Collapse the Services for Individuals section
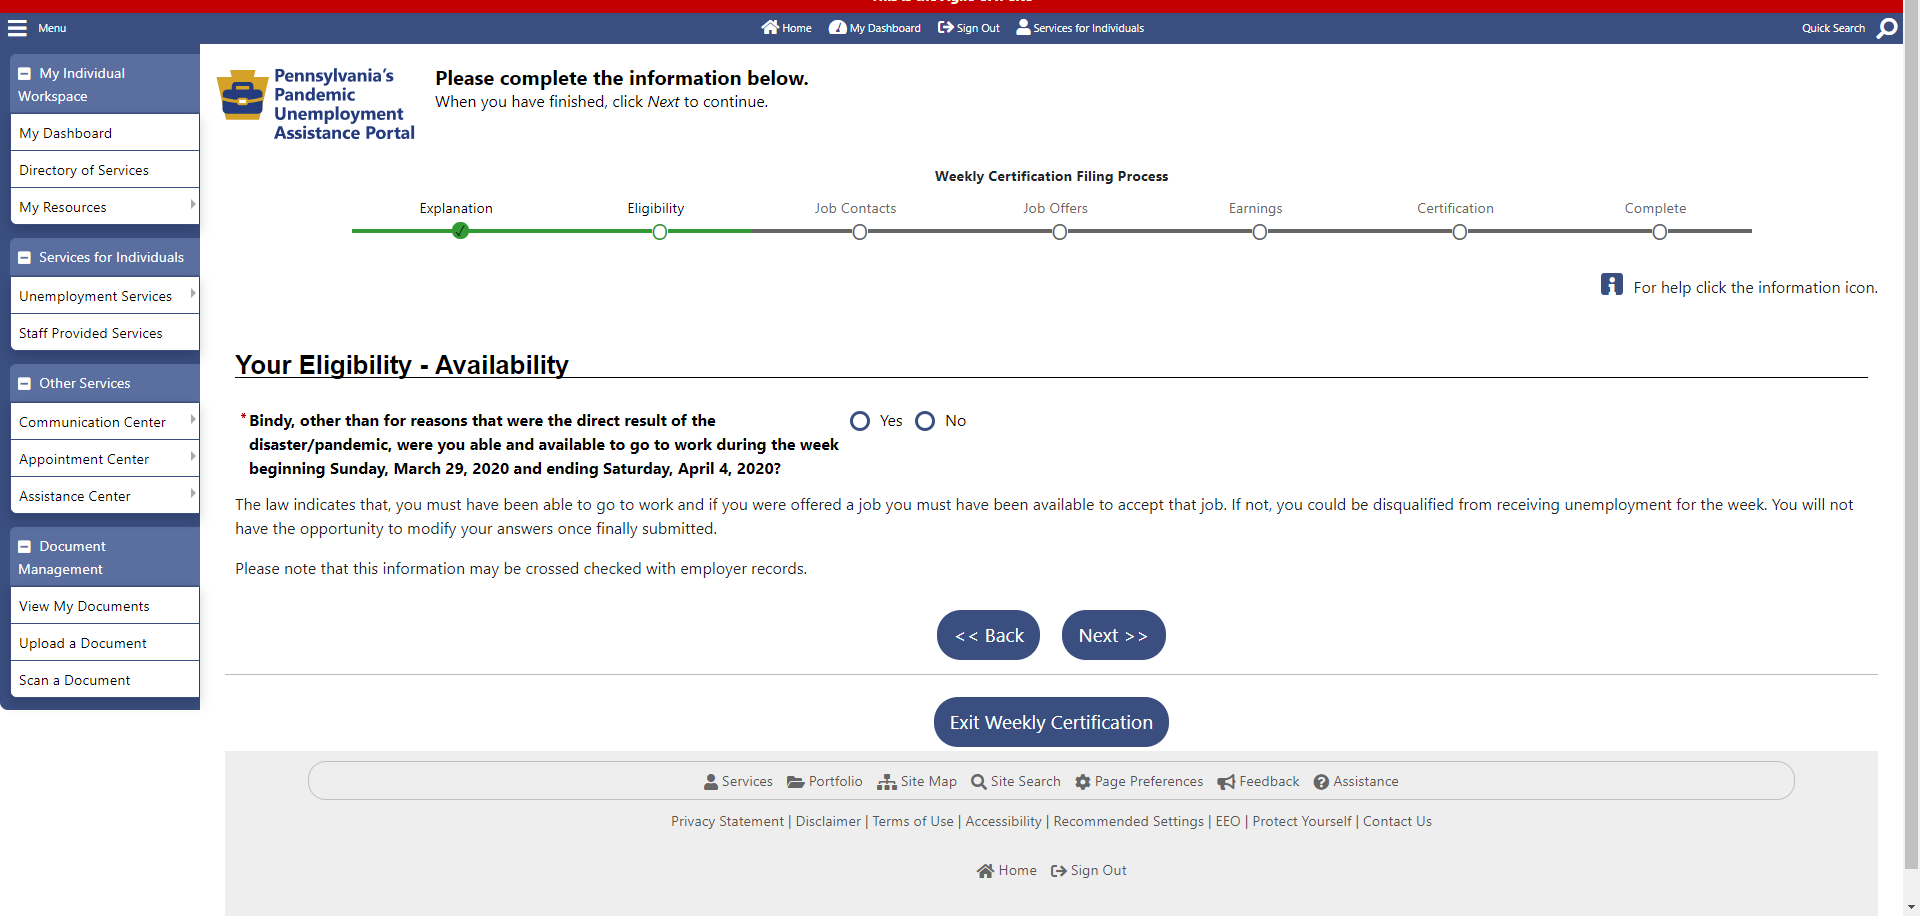The width and height of the screenshot is (1920, 916). coord(25,258)
